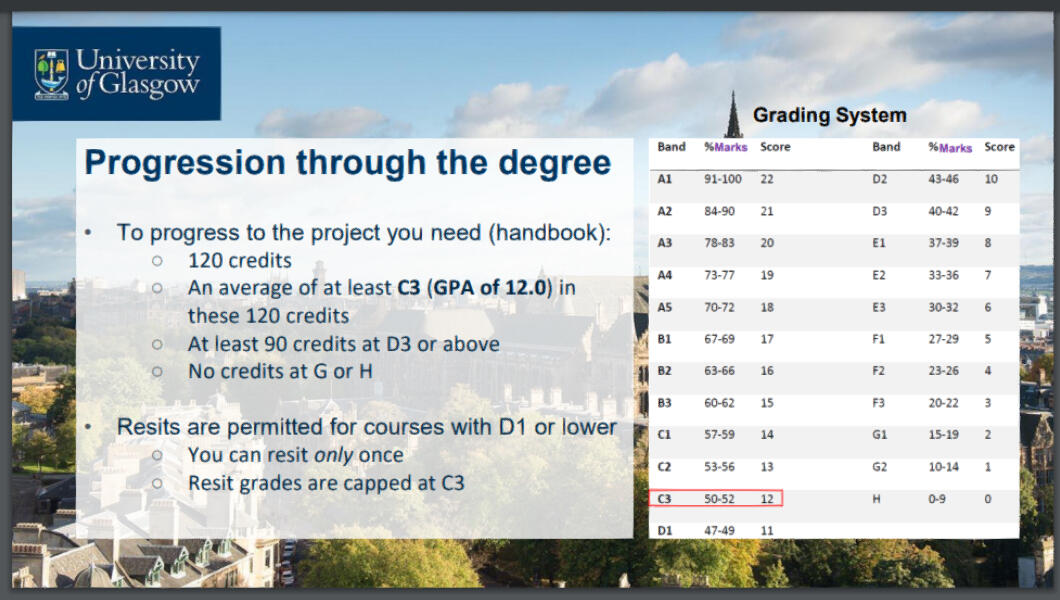
Task: Select the C2 band cell
Action: 665,467
